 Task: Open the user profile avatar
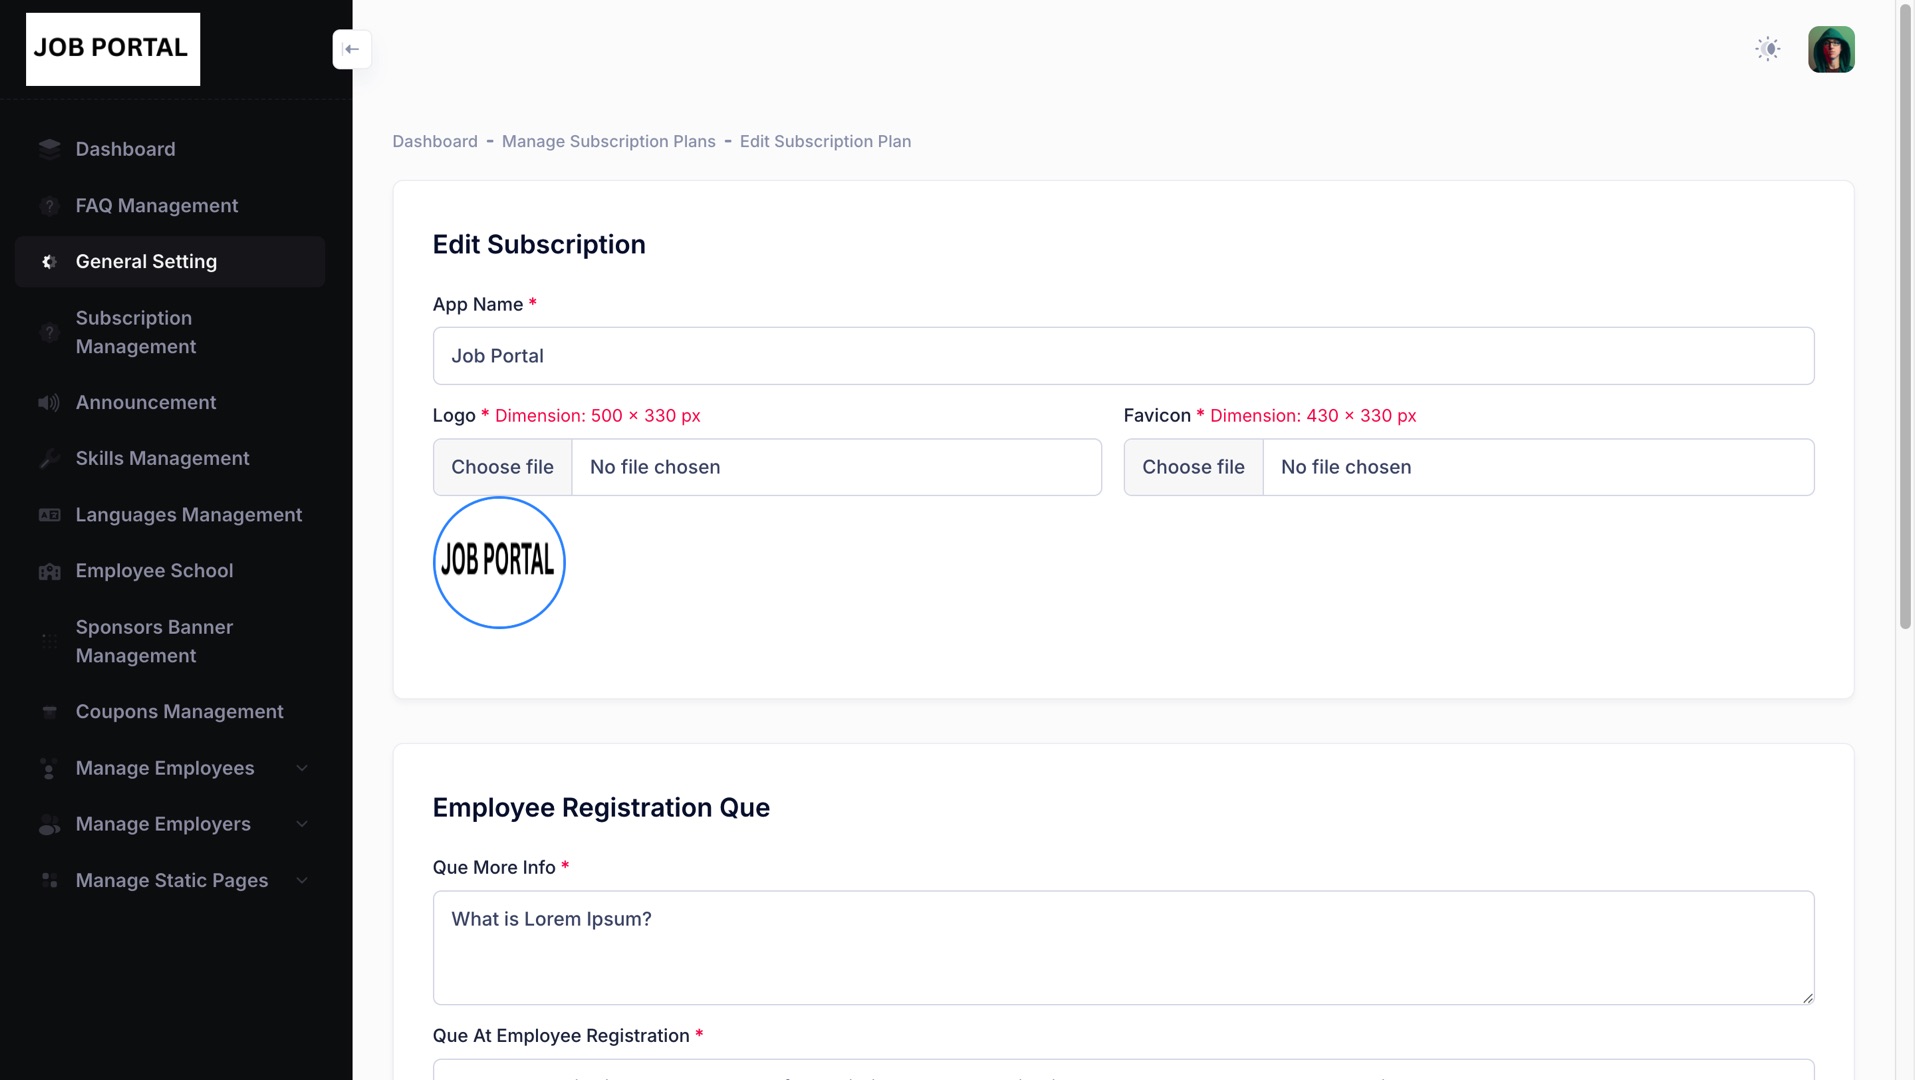[x=1830, y=49]
